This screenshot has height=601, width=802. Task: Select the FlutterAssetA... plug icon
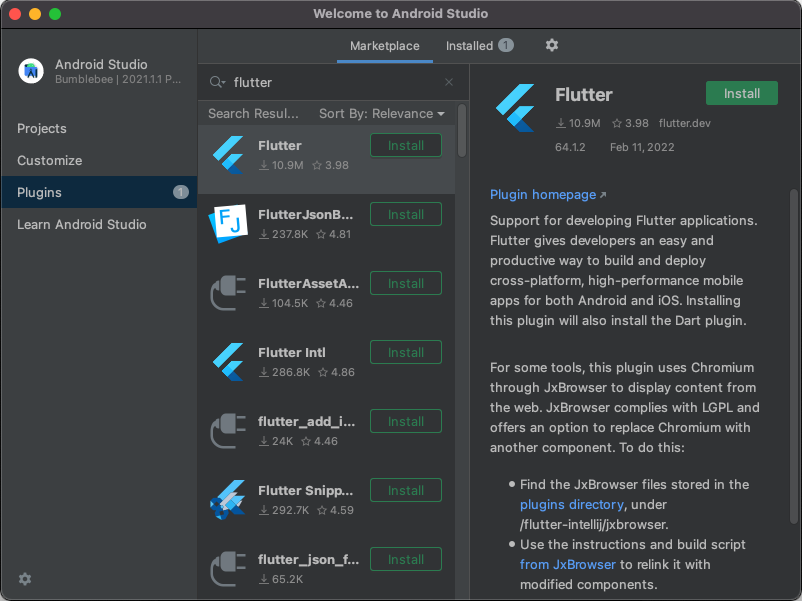pos(228,293)
